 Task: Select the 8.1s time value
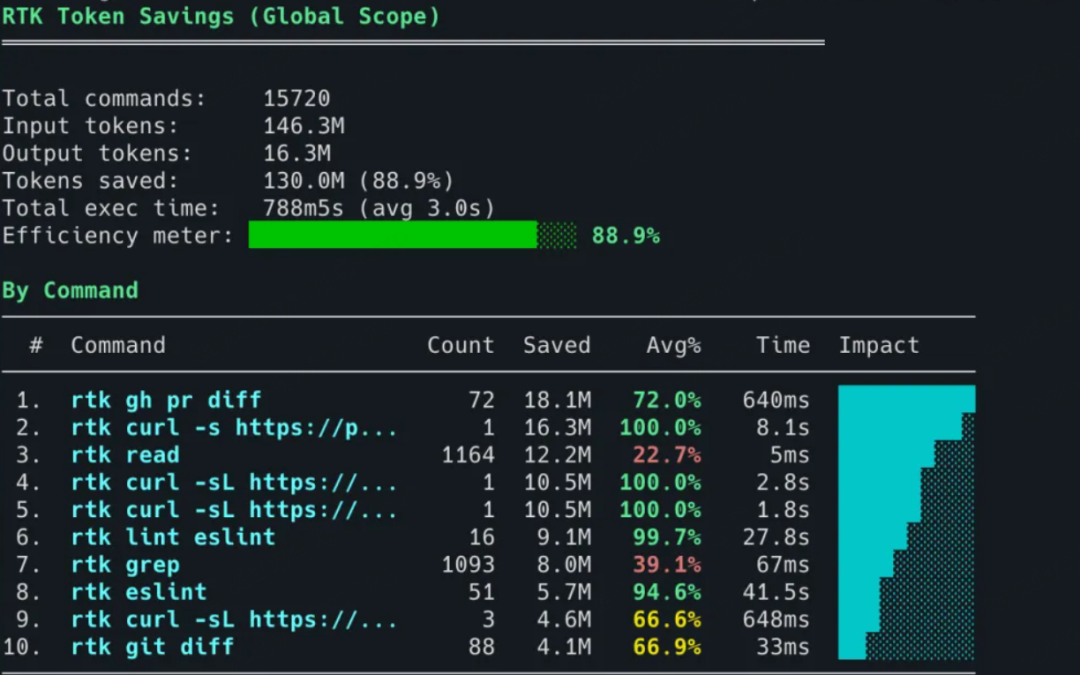[x=783, y=428]
